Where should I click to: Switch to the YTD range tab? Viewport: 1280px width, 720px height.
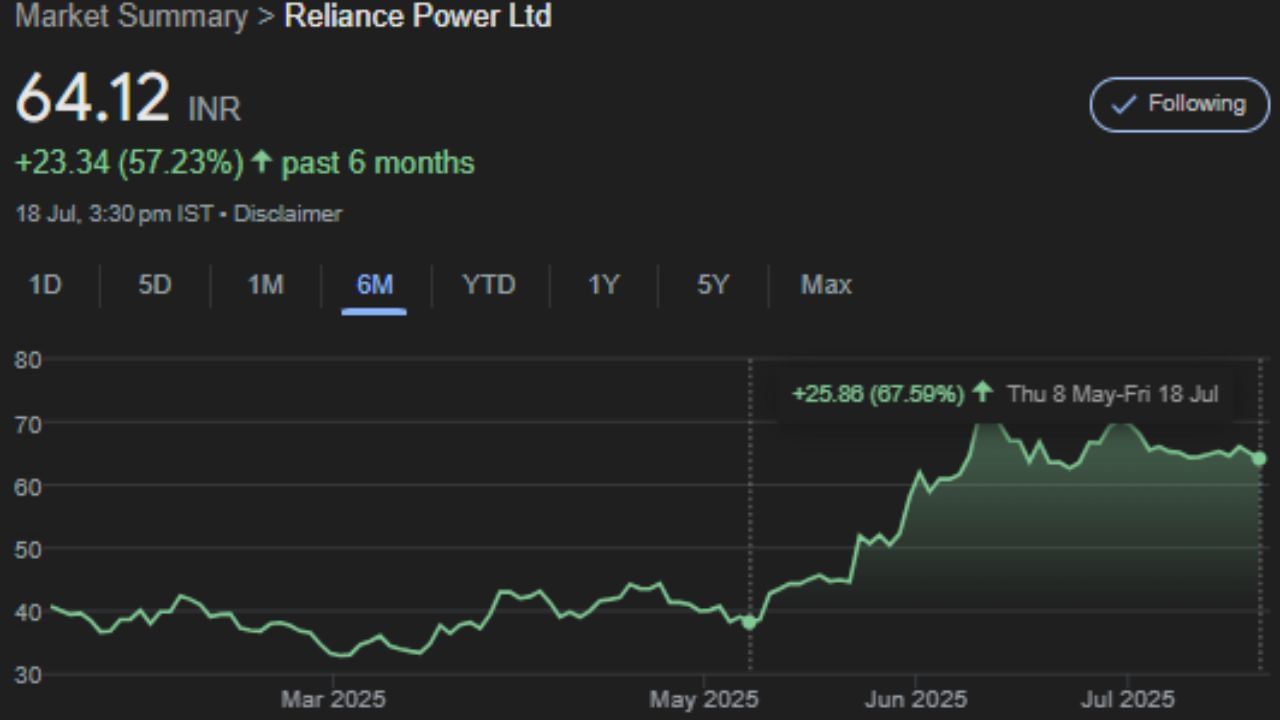(489, 285)
